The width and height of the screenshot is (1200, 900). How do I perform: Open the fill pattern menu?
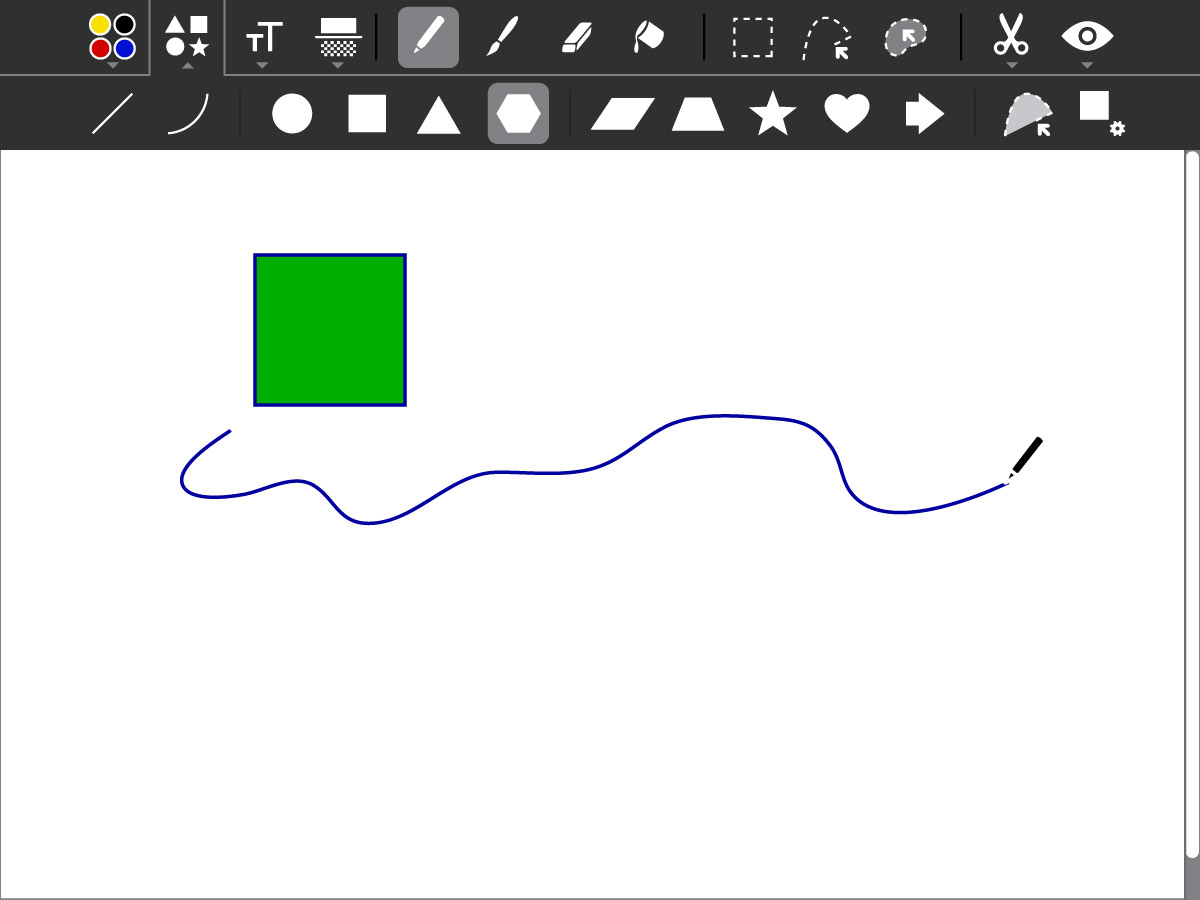(338, 38)
